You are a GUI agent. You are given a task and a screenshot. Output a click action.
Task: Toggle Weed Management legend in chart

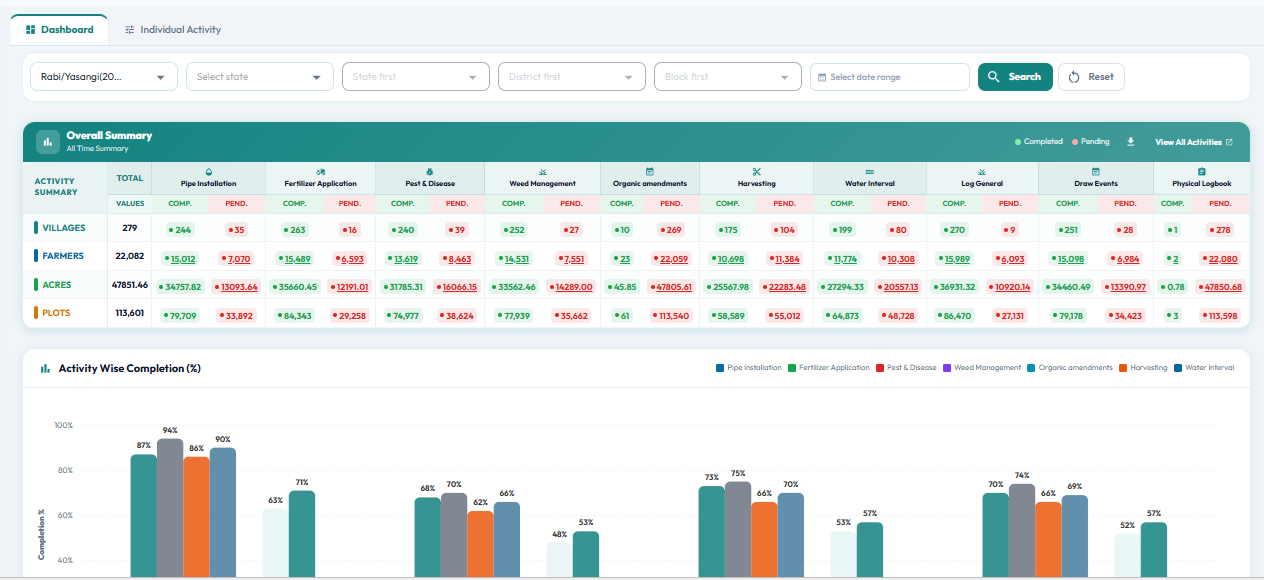[x=982, y=368]
